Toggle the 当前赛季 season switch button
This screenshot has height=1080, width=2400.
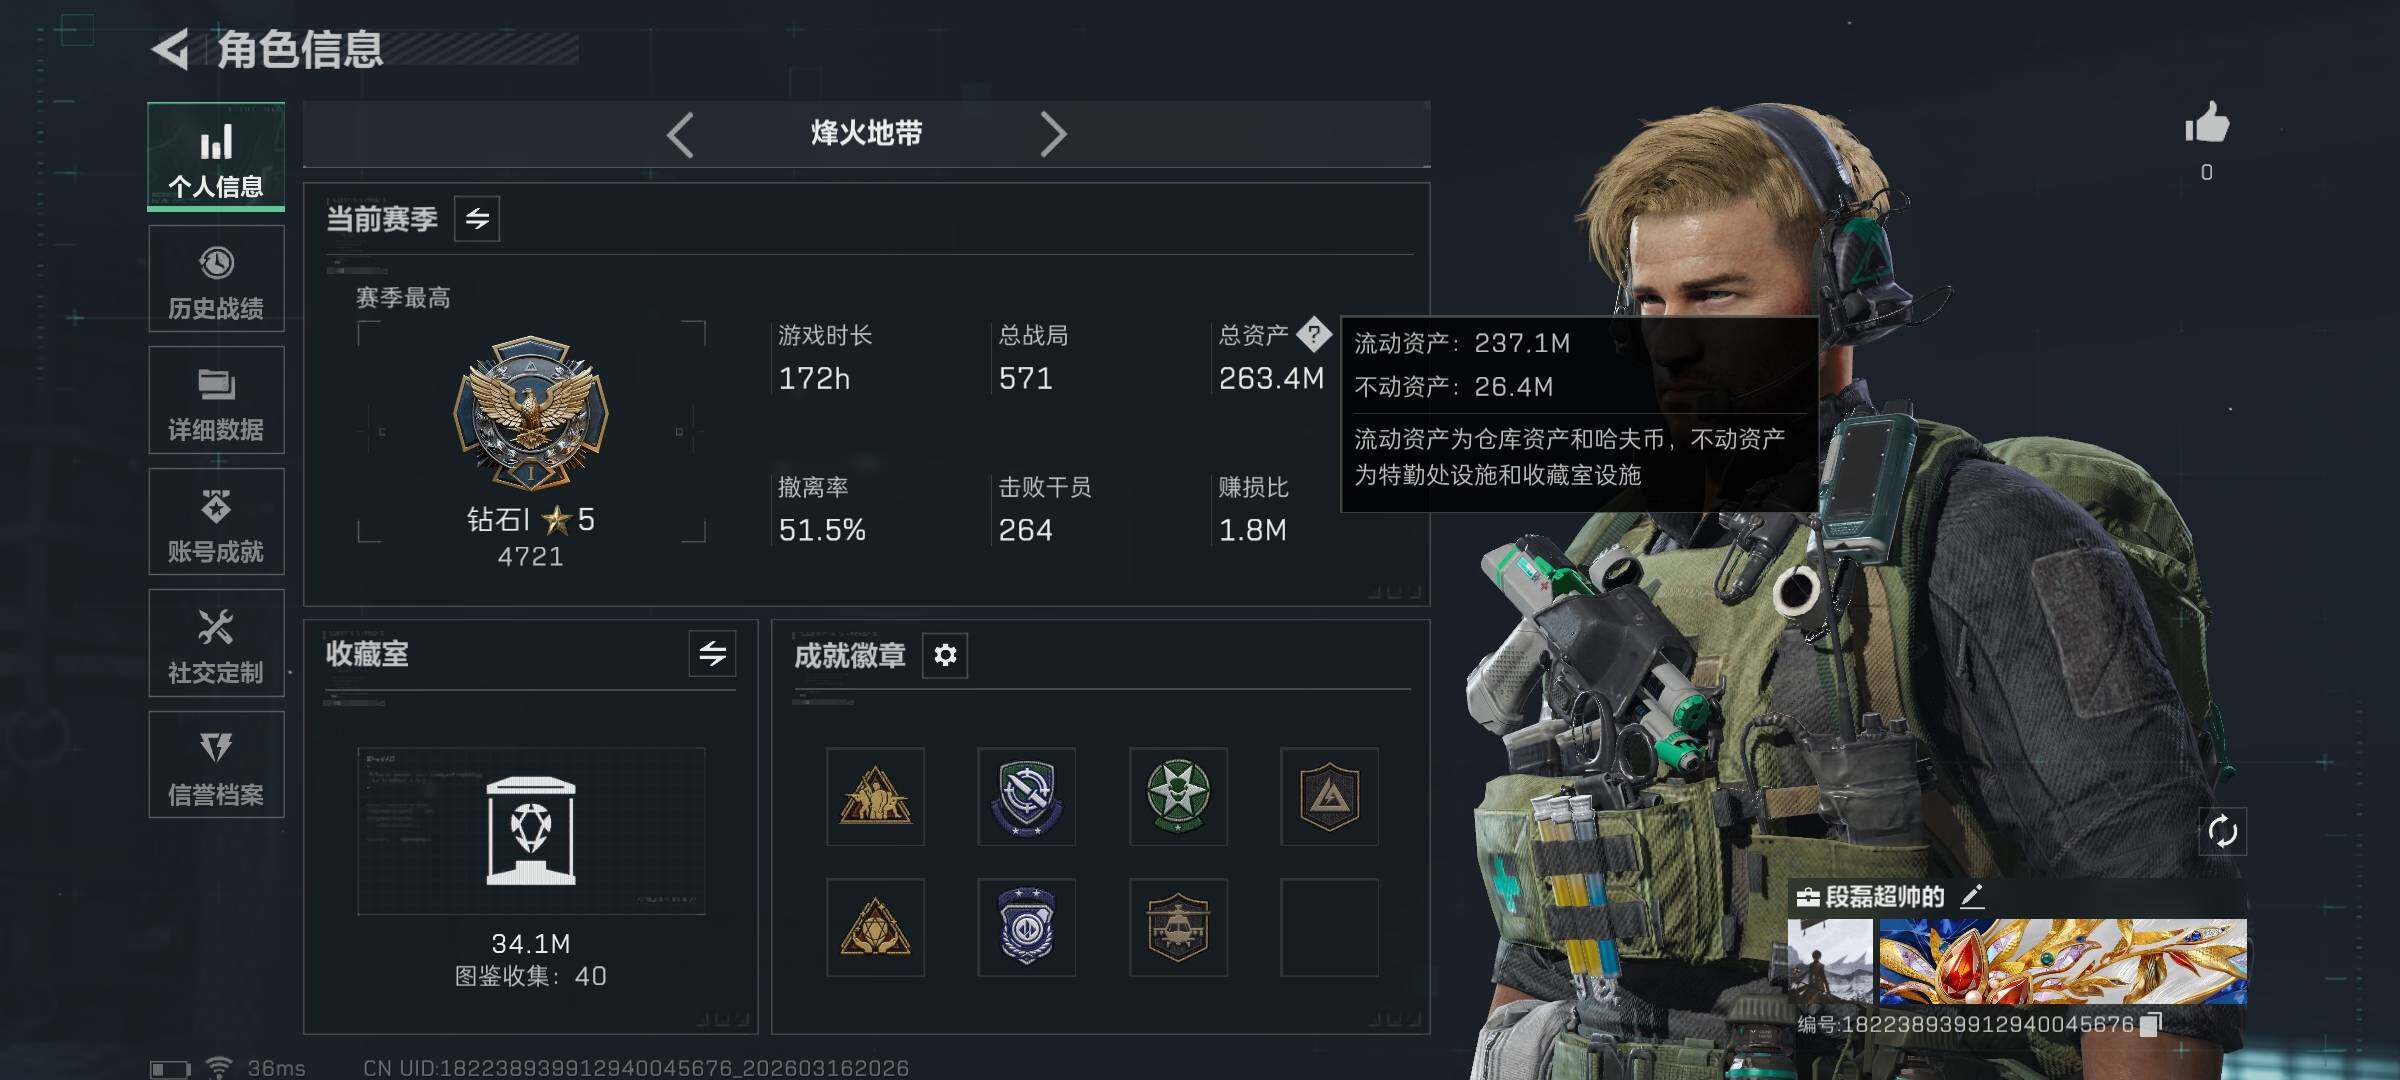tap(477, 219)
